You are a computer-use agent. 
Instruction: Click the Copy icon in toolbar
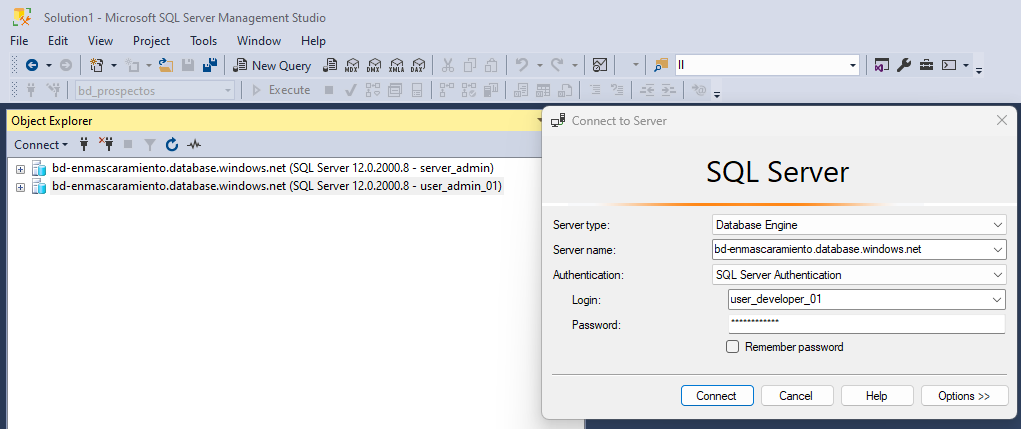coord(470,65)
